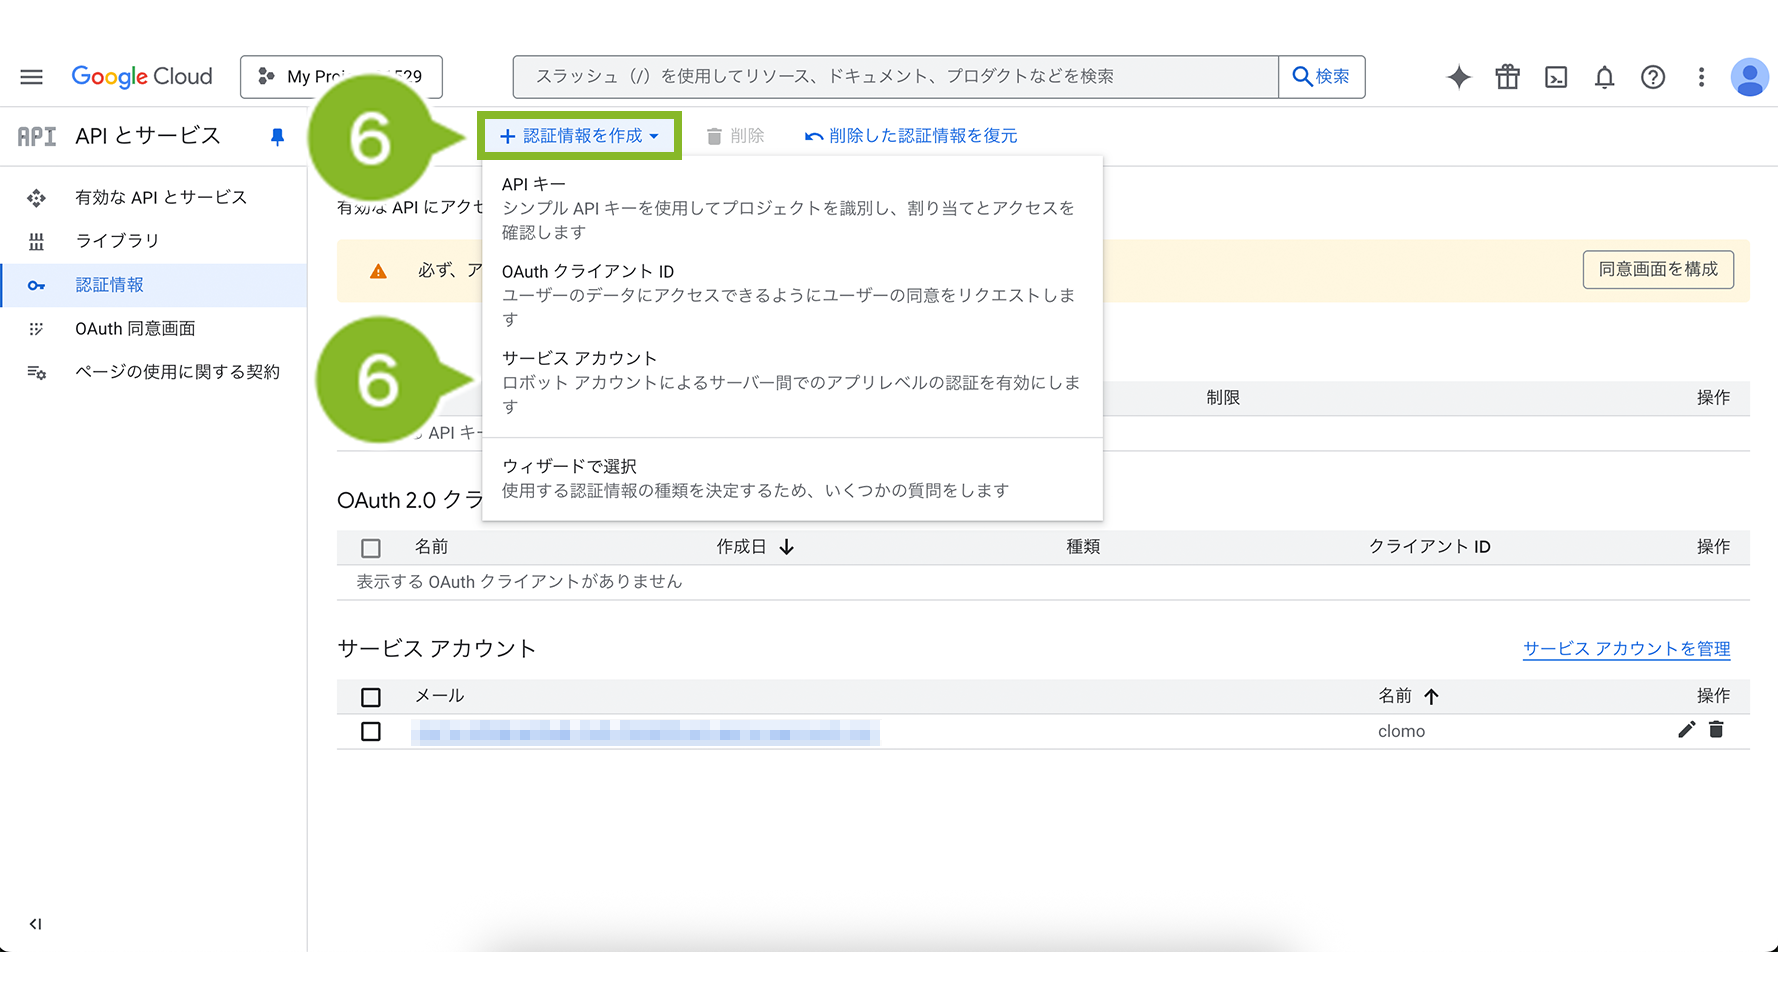Click the user account avatar
The width and height of the screenshot is (1778, 1000).
[1749, 77]
